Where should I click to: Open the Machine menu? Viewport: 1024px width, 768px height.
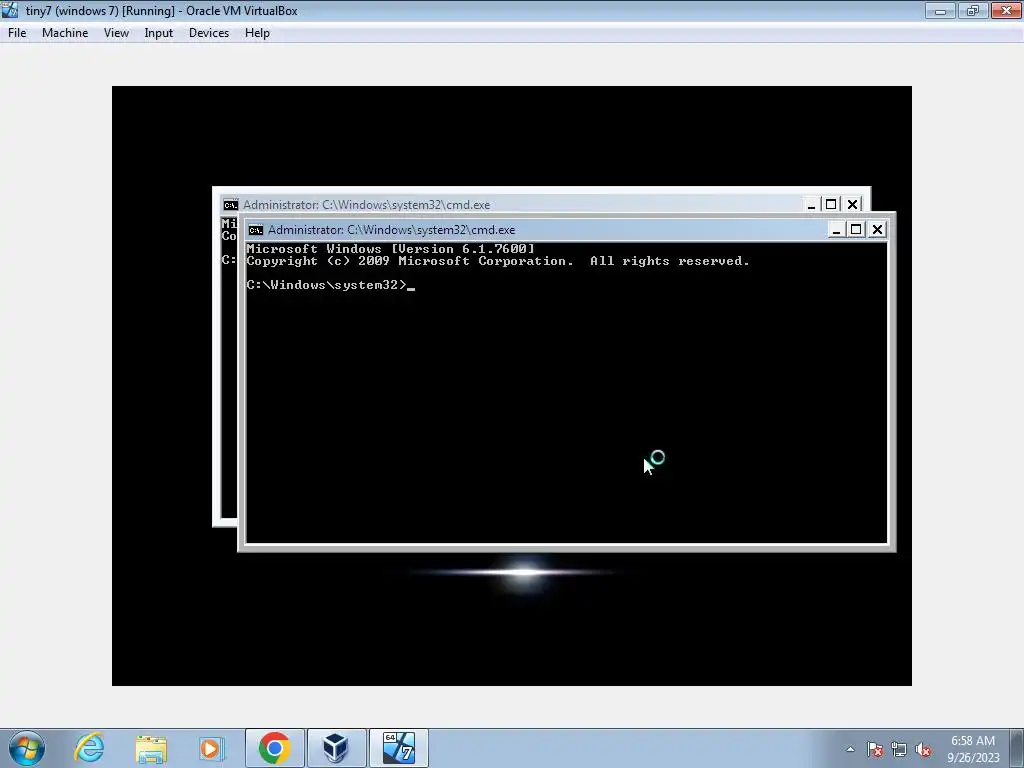tap(65, 33)
